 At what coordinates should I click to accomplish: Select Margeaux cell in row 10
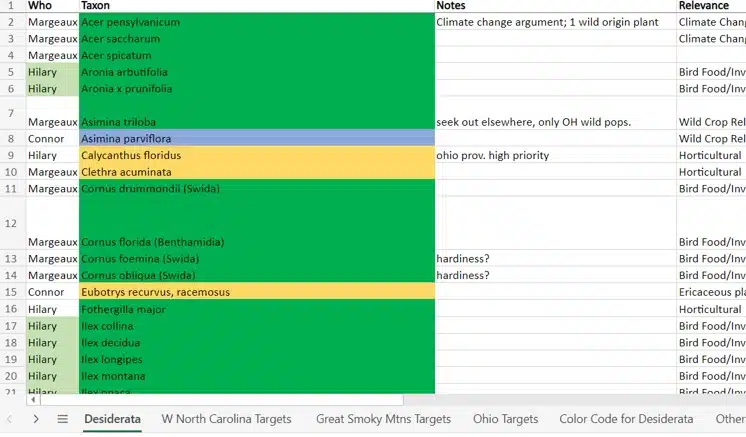point(52,172)
